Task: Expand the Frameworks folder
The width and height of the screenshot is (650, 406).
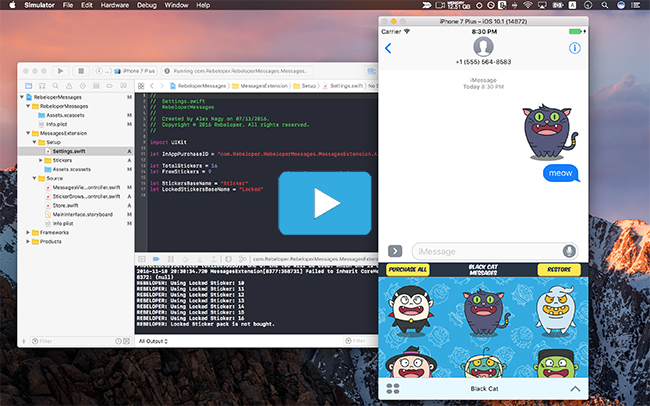Action: 28,232
